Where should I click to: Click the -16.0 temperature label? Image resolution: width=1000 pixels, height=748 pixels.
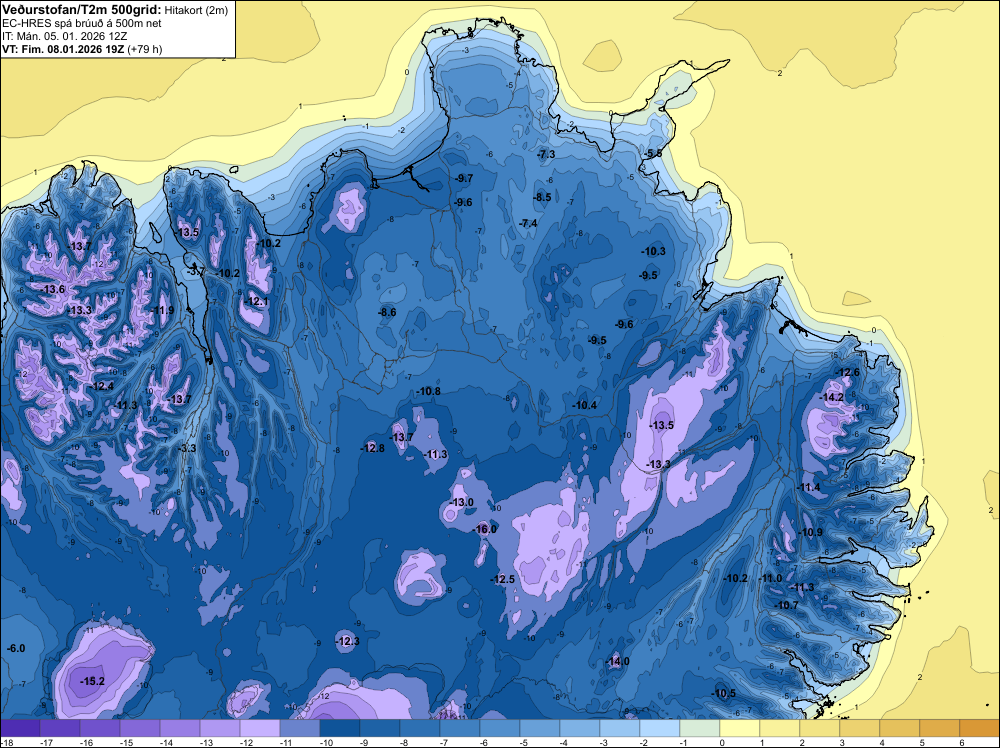coord(485,529)
